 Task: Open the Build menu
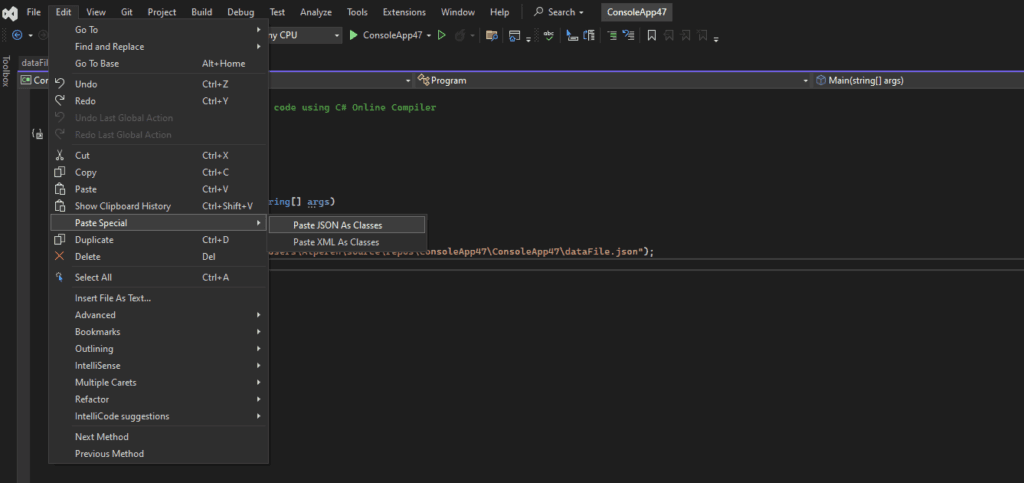(202, 12)
